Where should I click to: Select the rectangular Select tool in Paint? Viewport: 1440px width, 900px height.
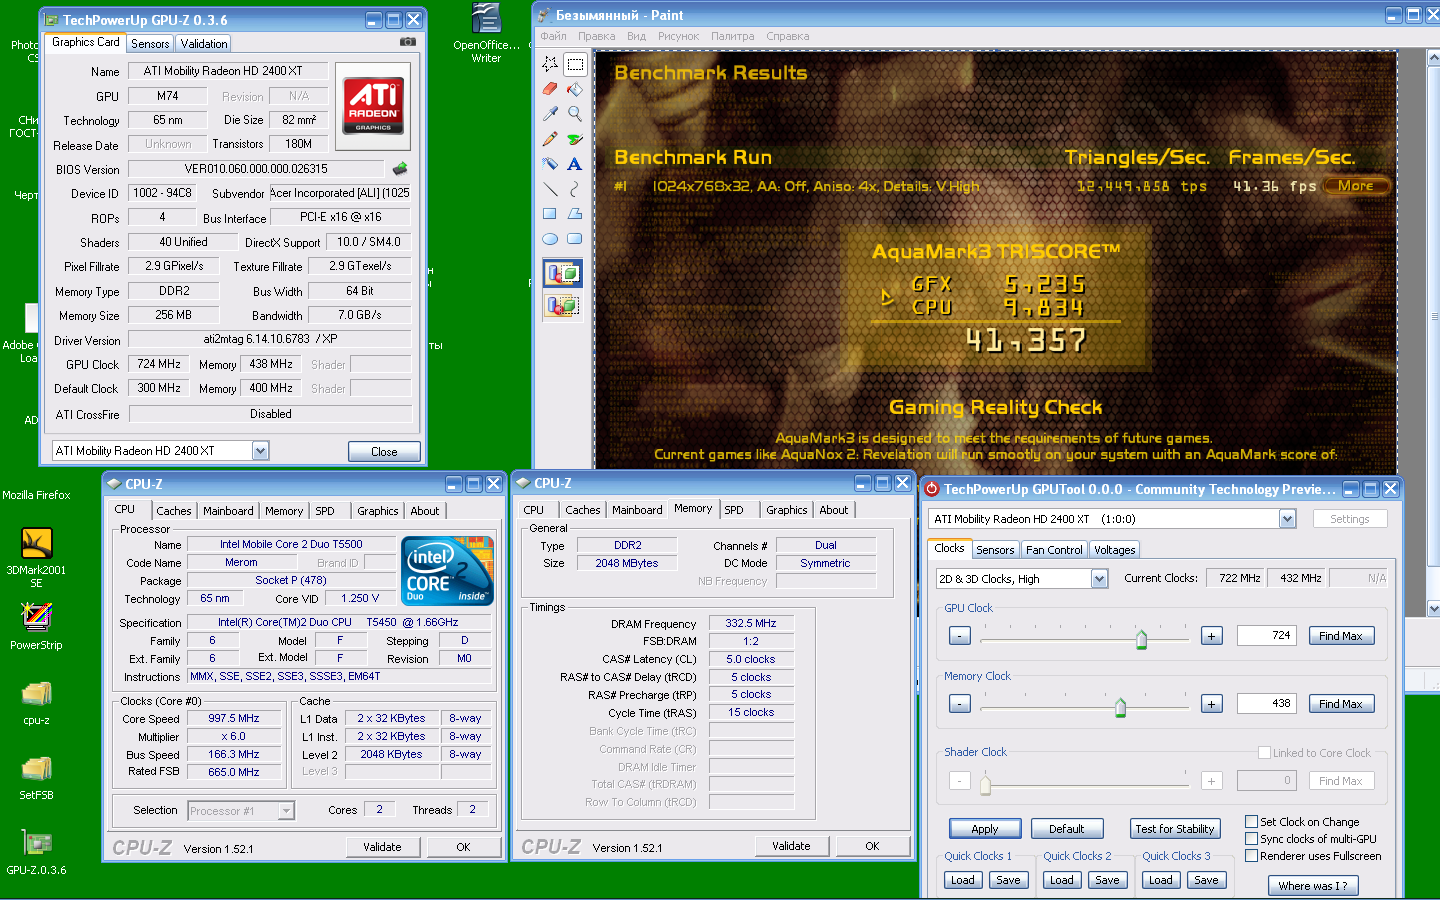[x=575, y=64]
